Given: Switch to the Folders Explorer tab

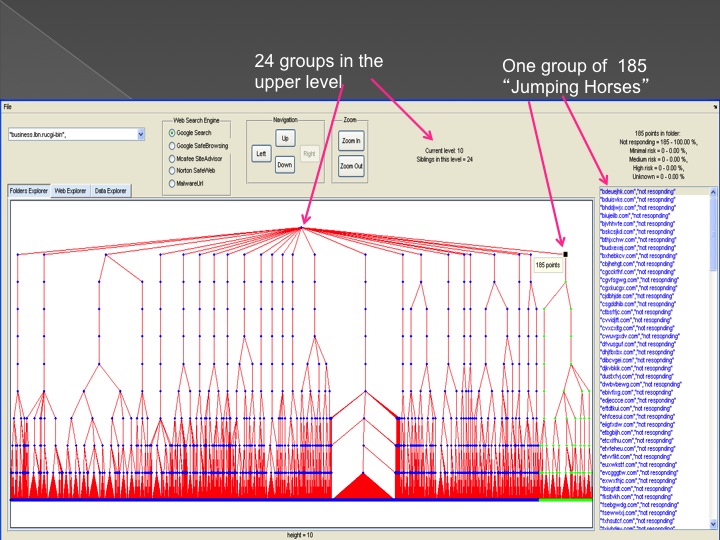Looking at the screenshot, I should (x=29, y=191).
